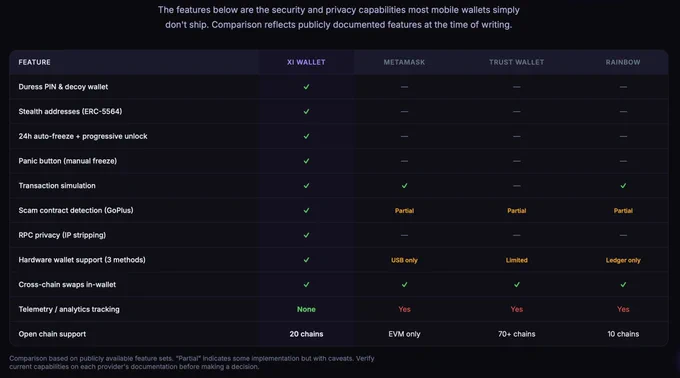Screen dimensions: 680x378
Task: Click MetaMask 'USB only' hardware wallet label
Action: tap(404, 260)
